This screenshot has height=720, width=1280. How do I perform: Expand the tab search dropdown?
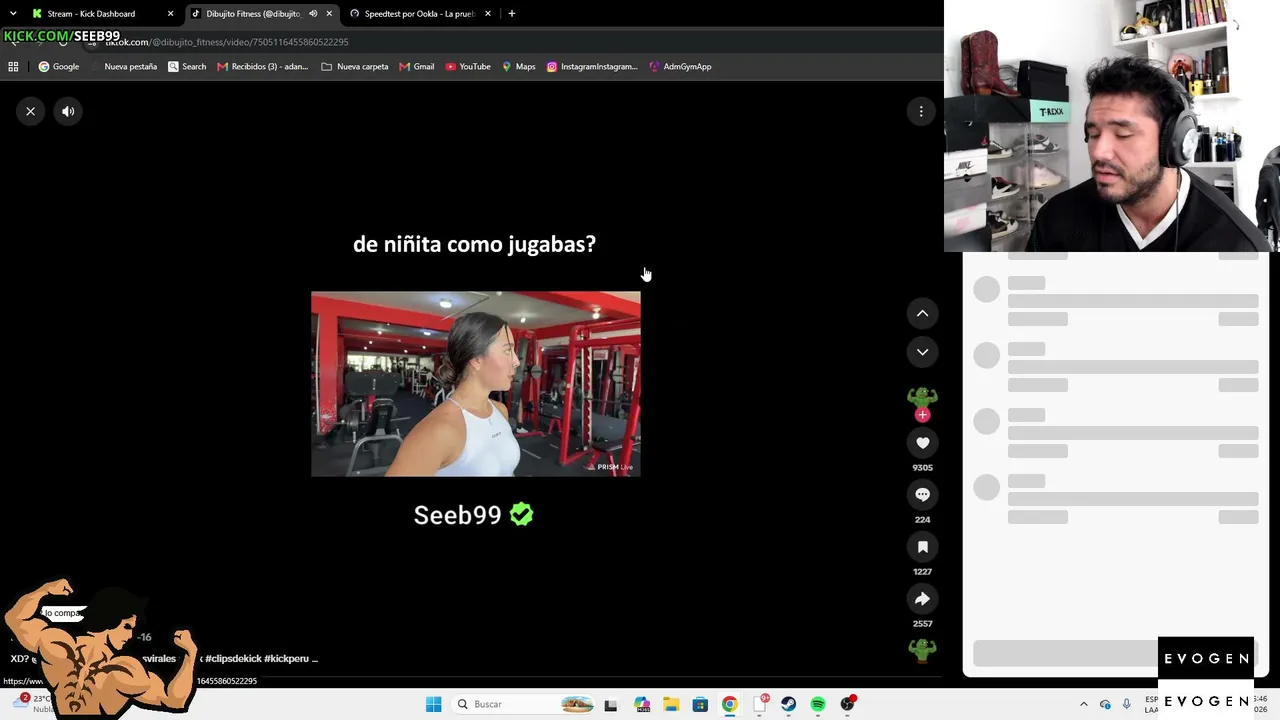coord(12,14)
